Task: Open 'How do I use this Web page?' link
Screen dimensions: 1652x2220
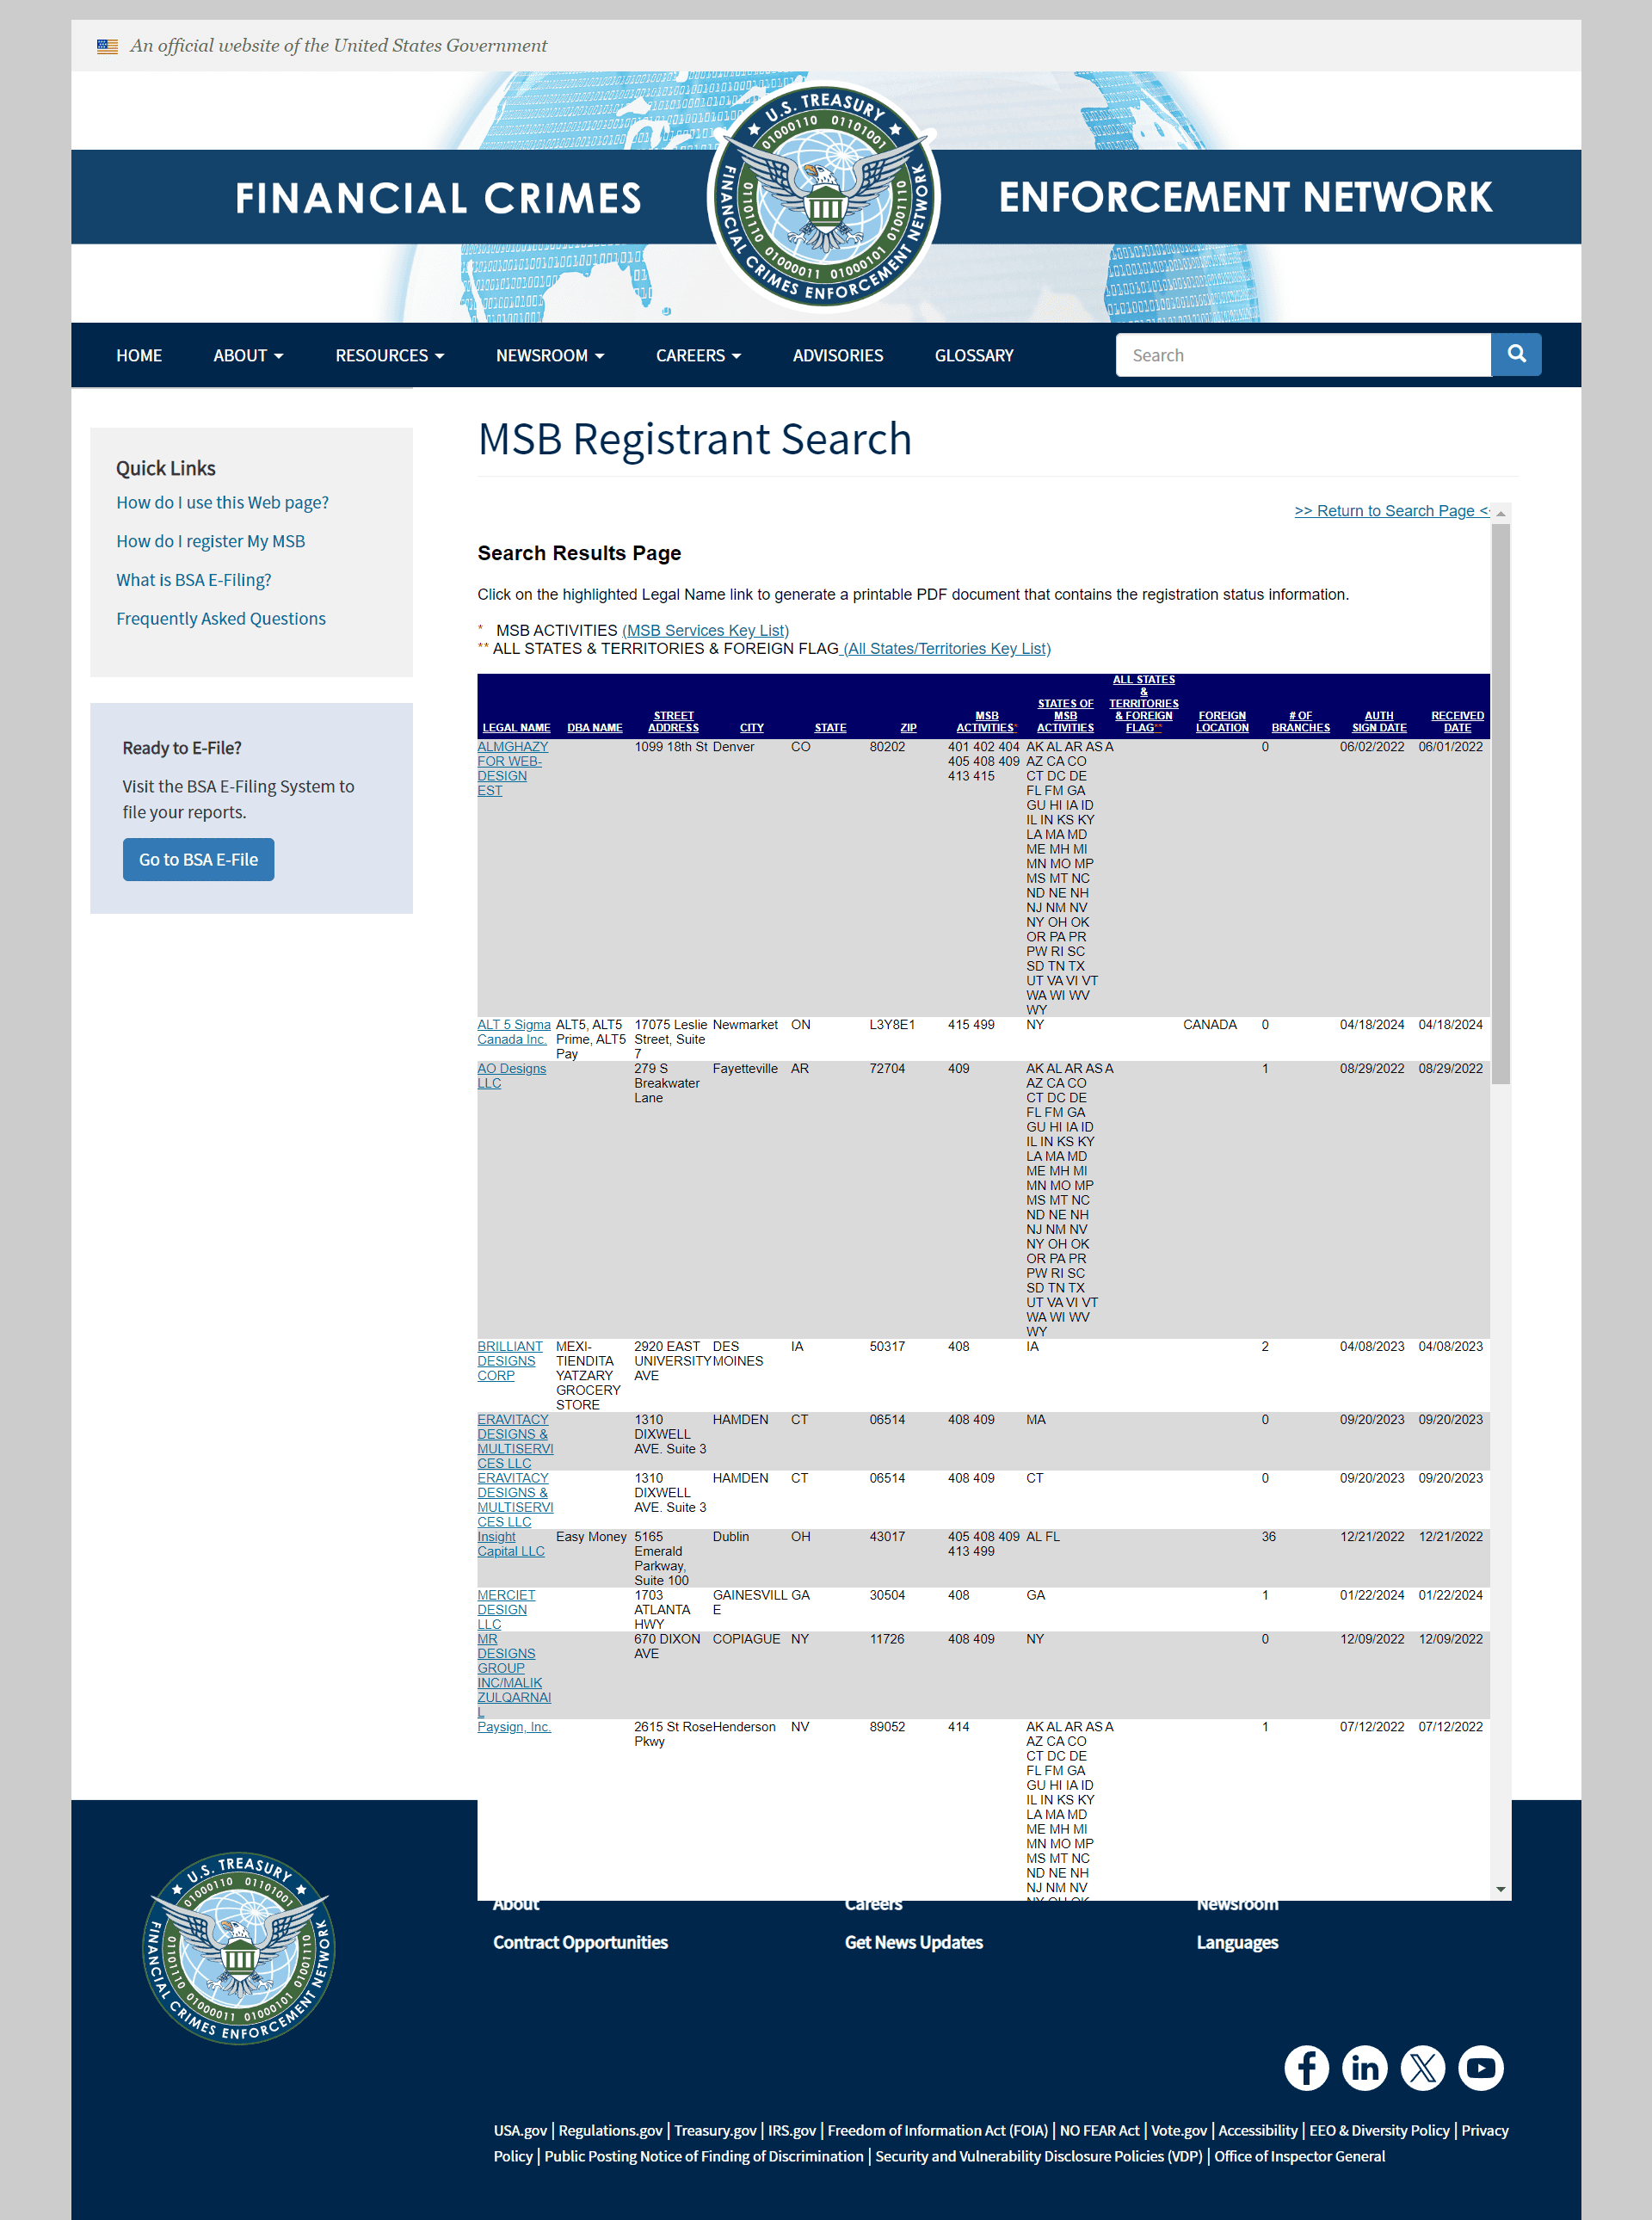Action: pyautogui.click(x=222, y=502)
